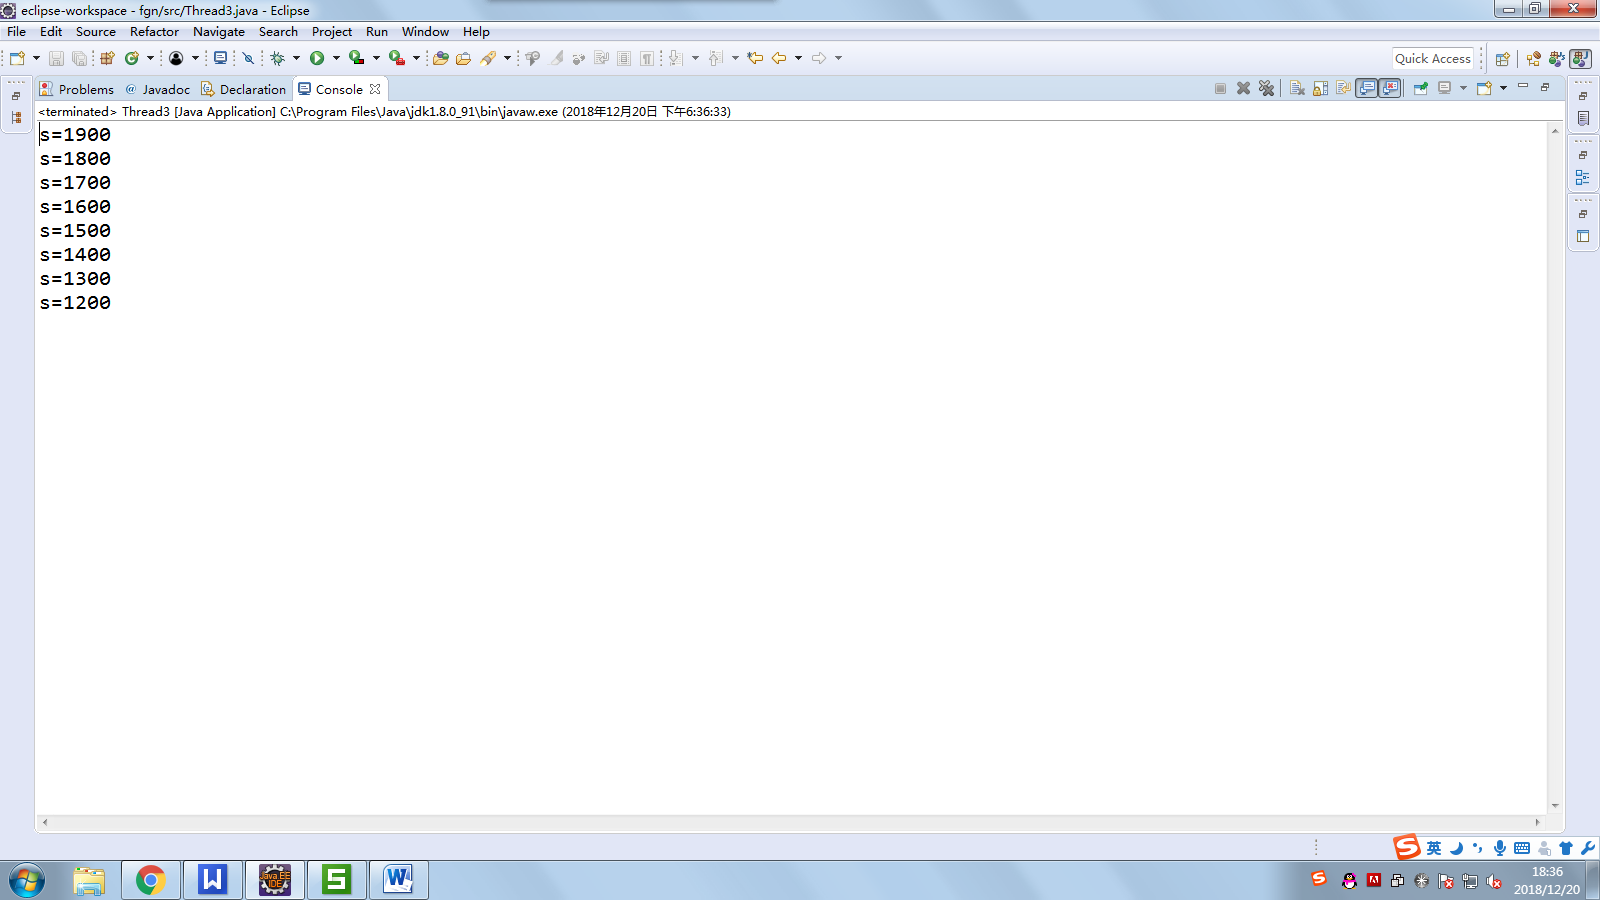Click the Save All icon

pos(79,59)
